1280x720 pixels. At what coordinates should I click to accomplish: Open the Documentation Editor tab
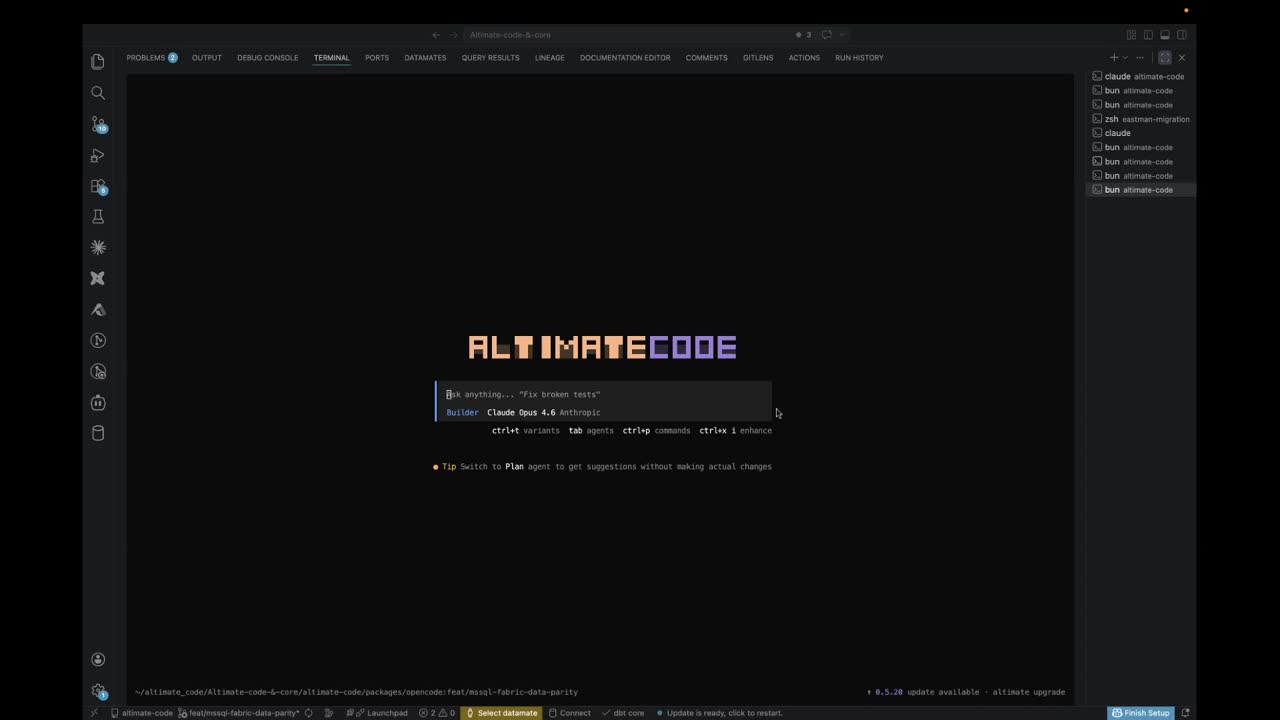625,58
